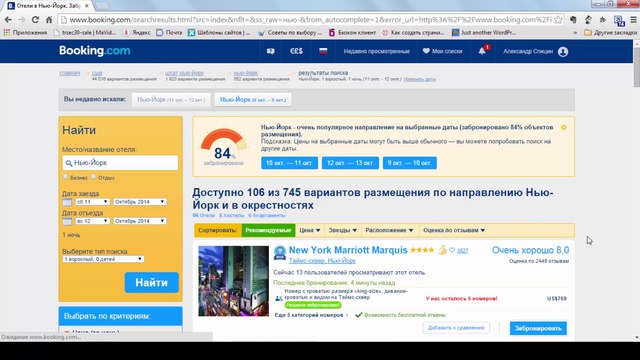Open recent search Нью-Йорк 11 окт. – 12 окт.
This screenshot has height=360, width=640.
[171, 100]
